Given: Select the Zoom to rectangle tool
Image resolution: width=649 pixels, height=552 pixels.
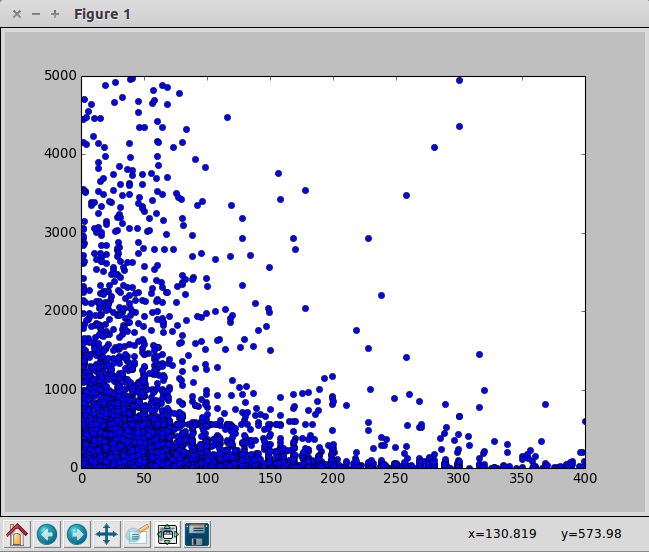Looking at the screenshot, I should tap(137, 534).
